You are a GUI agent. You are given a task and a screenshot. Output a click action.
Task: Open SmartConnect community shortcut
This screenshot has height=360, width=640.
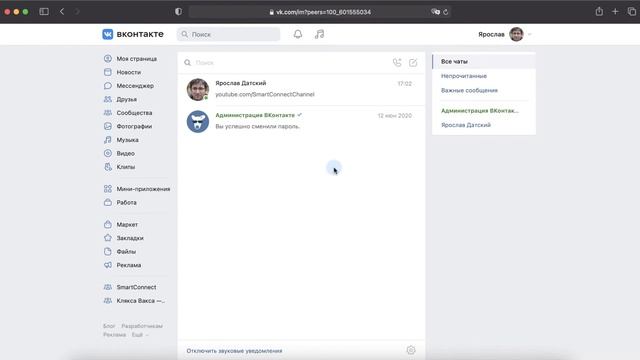(136, 287)
